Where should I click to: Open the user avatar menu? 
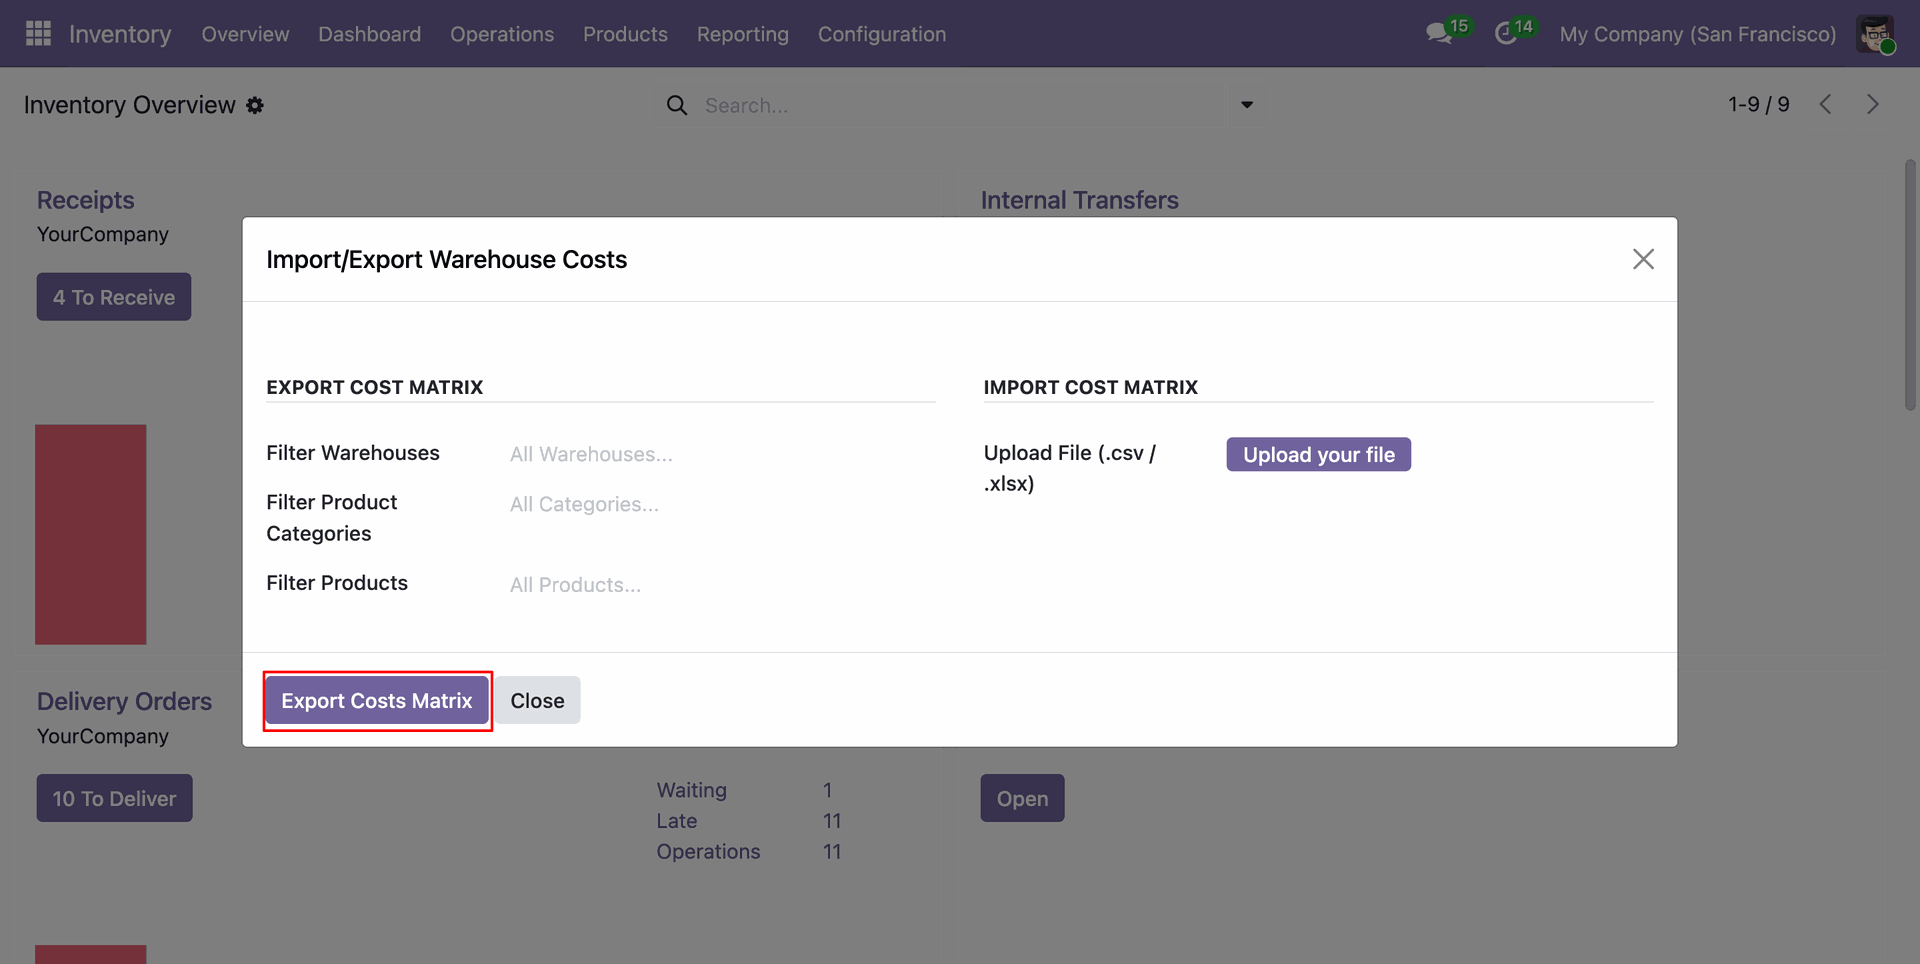1875,34
